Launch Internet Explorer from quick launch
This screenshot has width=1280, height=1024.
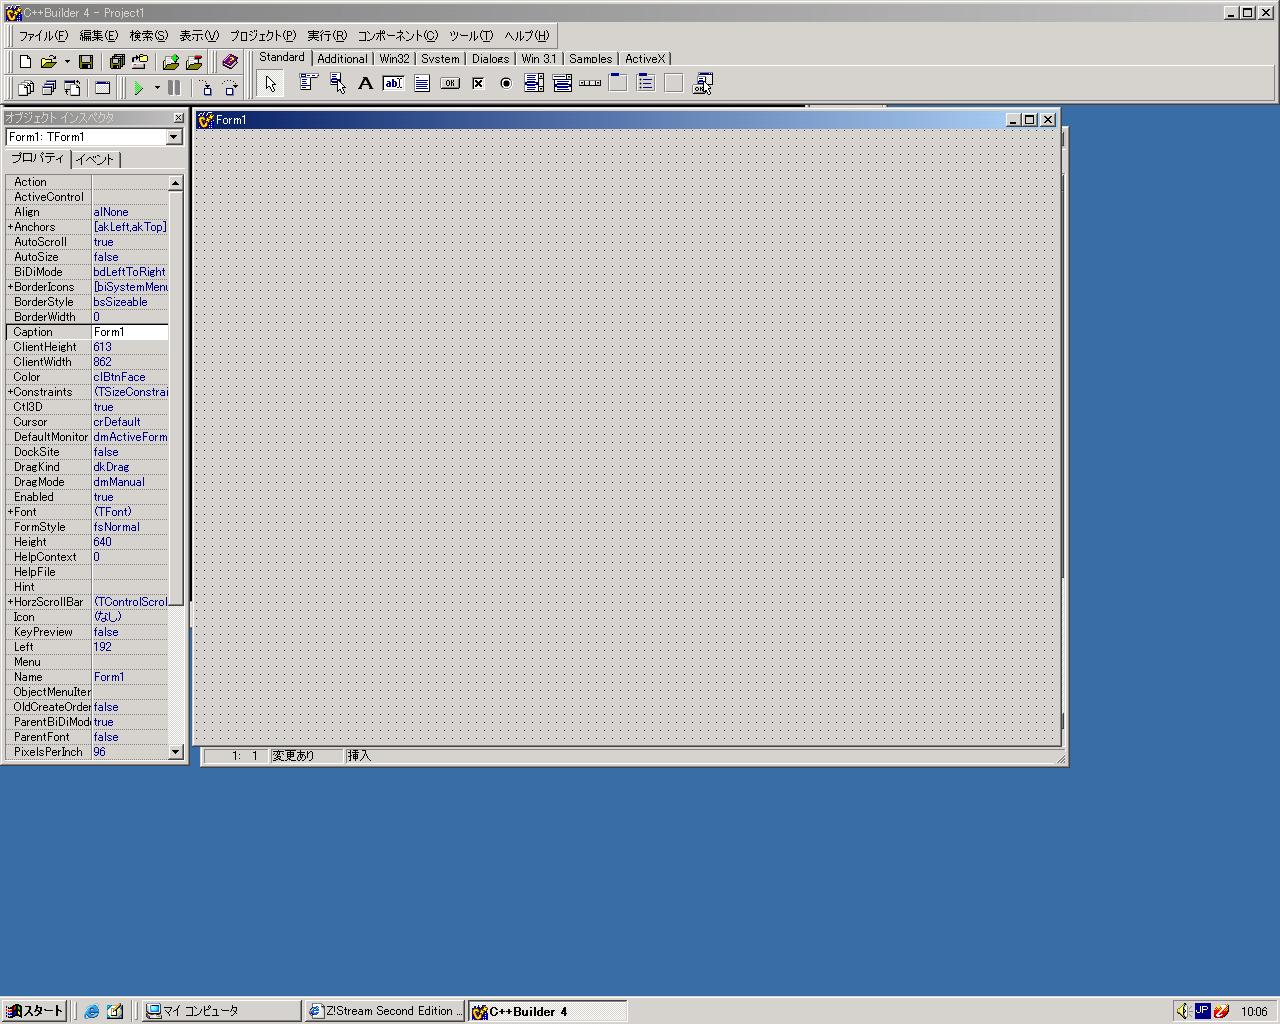click(x=92, y=1011)
